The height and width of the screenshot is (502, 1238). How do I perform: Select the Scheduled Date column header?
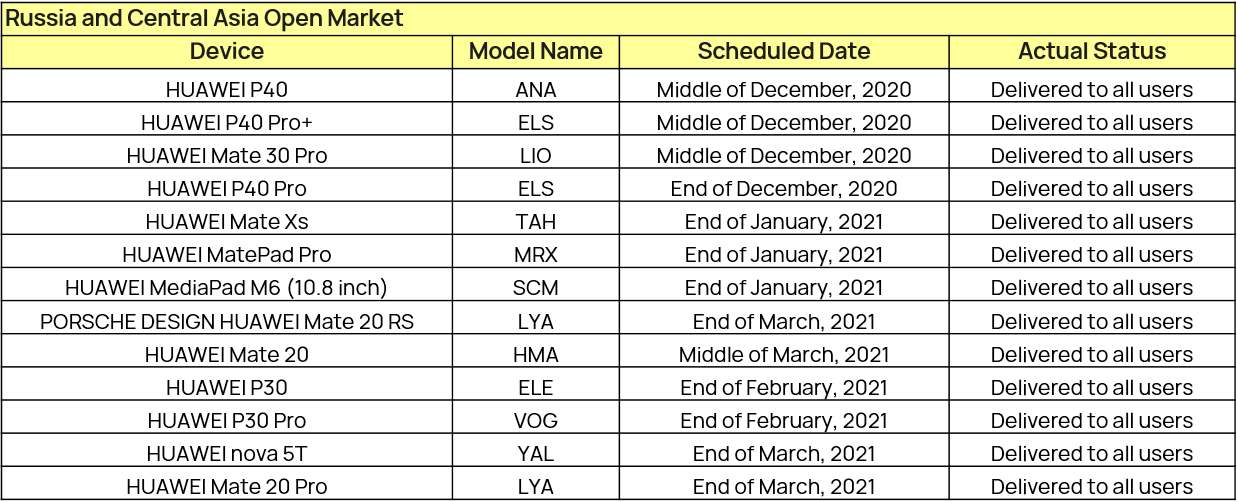tap(784, 52)
